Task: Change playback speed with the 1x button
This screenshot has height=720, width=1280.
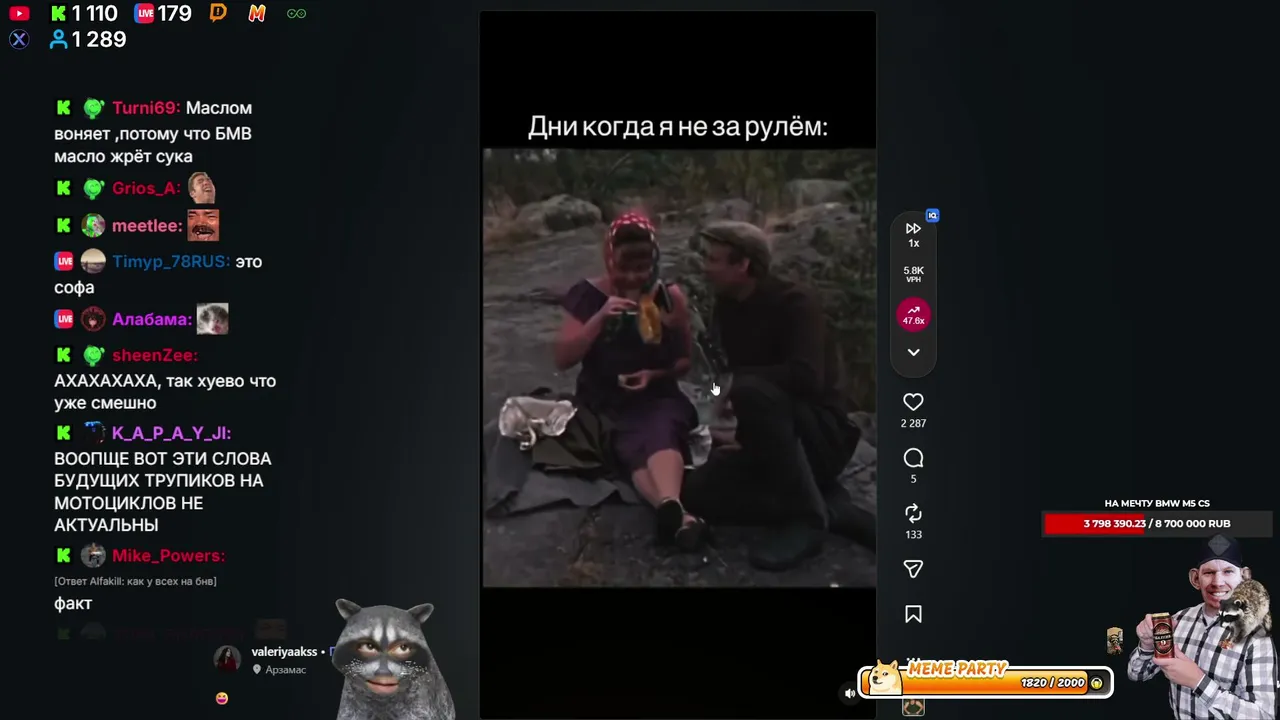Action: click(x=913, y=234)
